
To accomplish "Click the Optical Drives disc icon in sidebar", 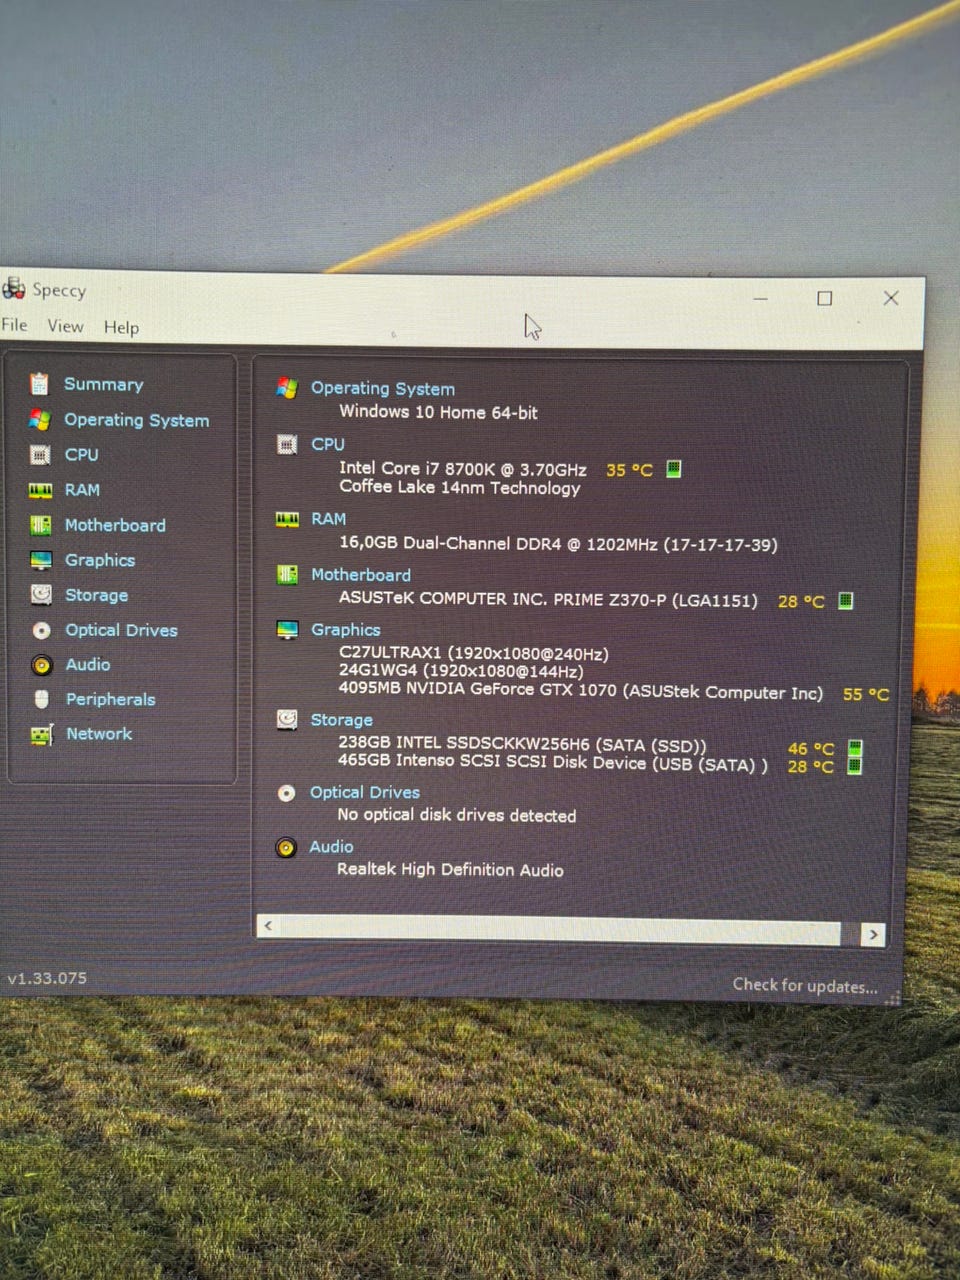I will tap(41, 630).
